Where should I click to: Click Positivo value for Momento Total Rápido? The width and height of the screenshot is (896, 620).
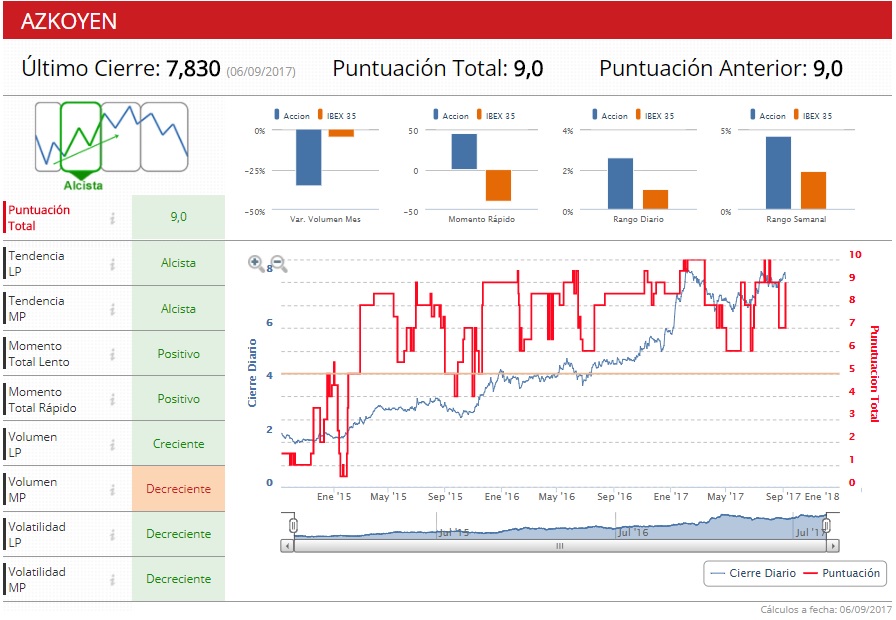[x=178, y=399]
